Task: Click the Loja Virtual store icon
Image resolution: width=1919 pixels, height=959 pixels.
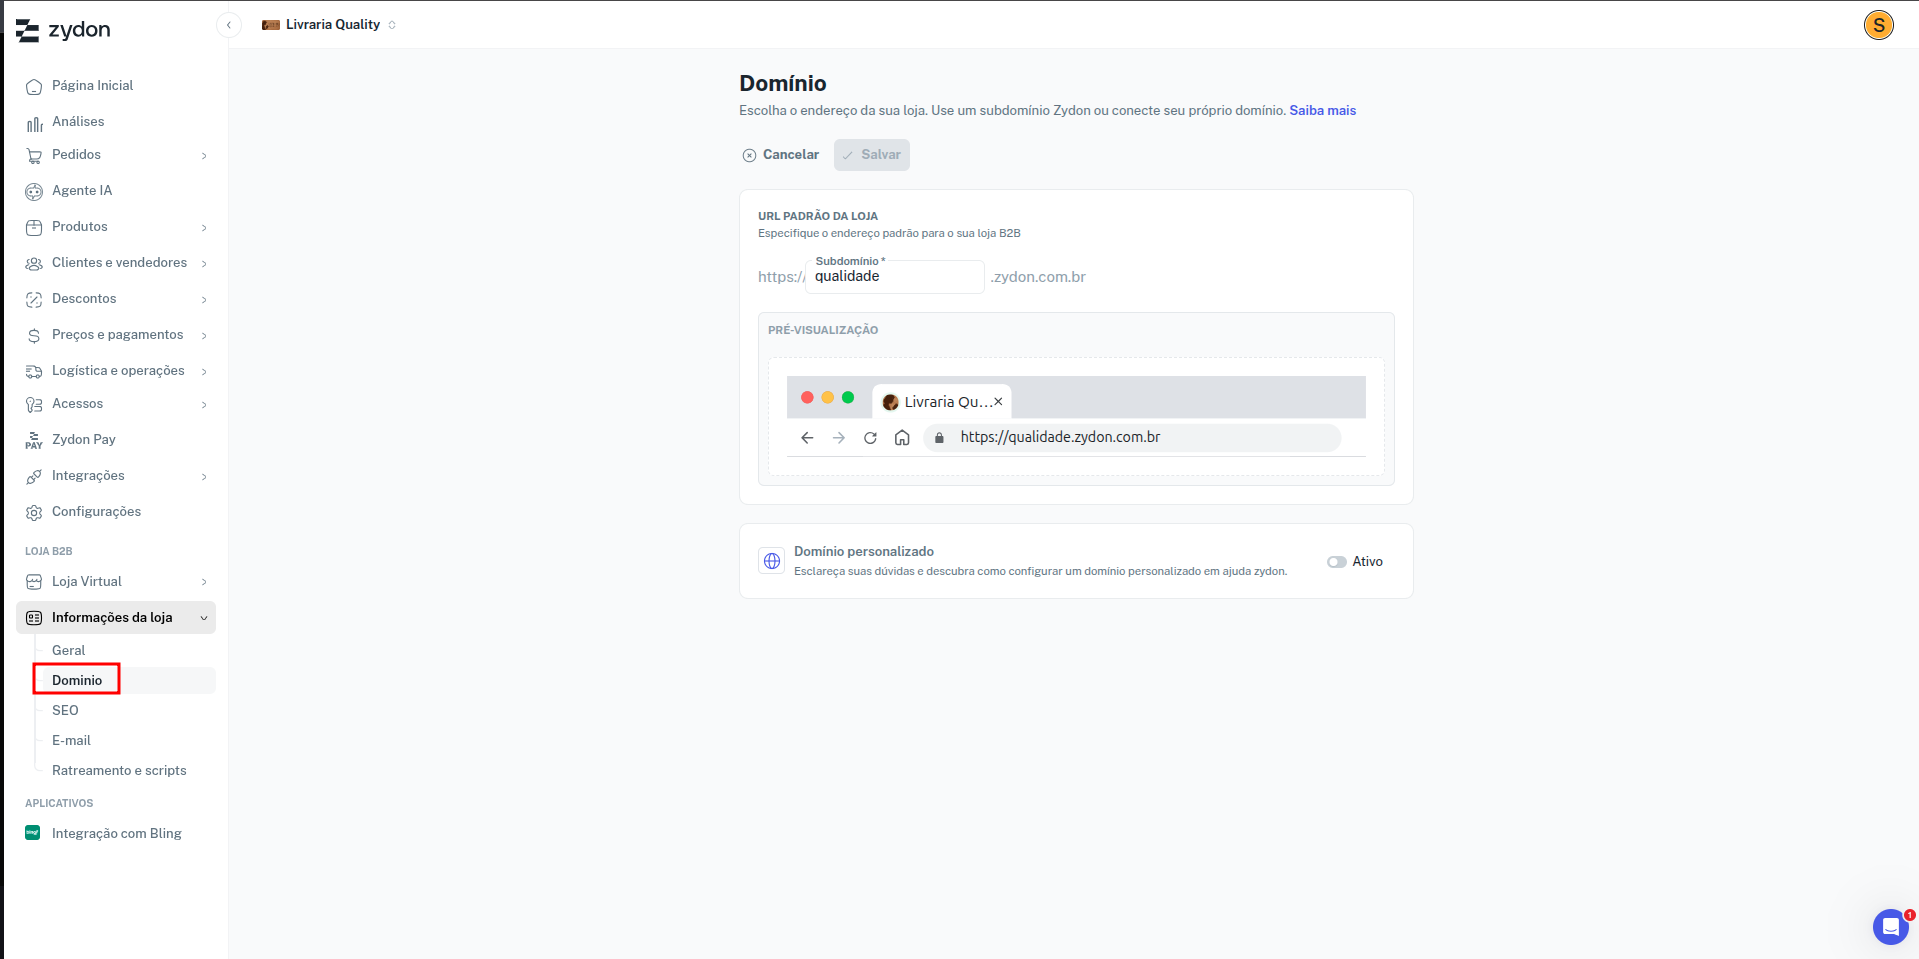Action: (x=34, y=582)
